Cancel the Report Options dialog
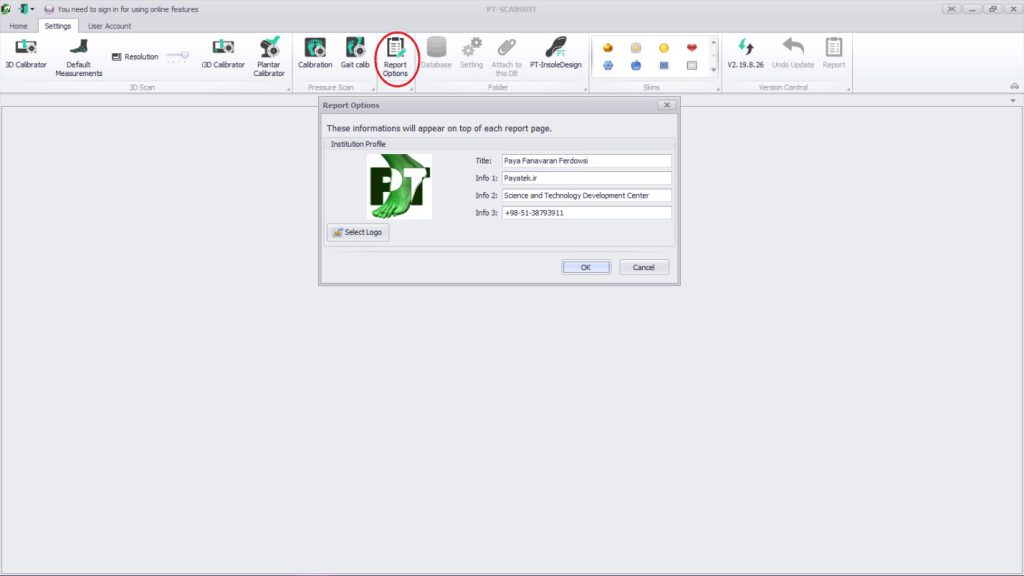Image resolution: width=1024 pixels, height=576 pixels. (643, 267)
